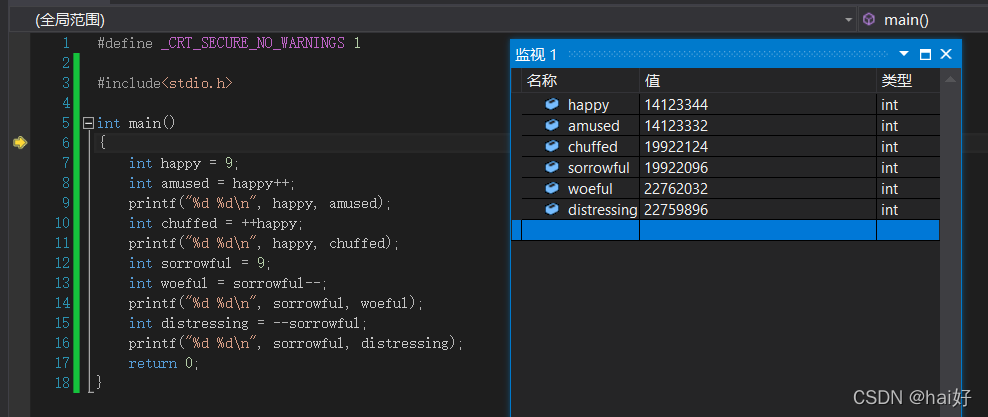
Task: Click the variable icon beside distressing
Action: (x=551, y=209)
